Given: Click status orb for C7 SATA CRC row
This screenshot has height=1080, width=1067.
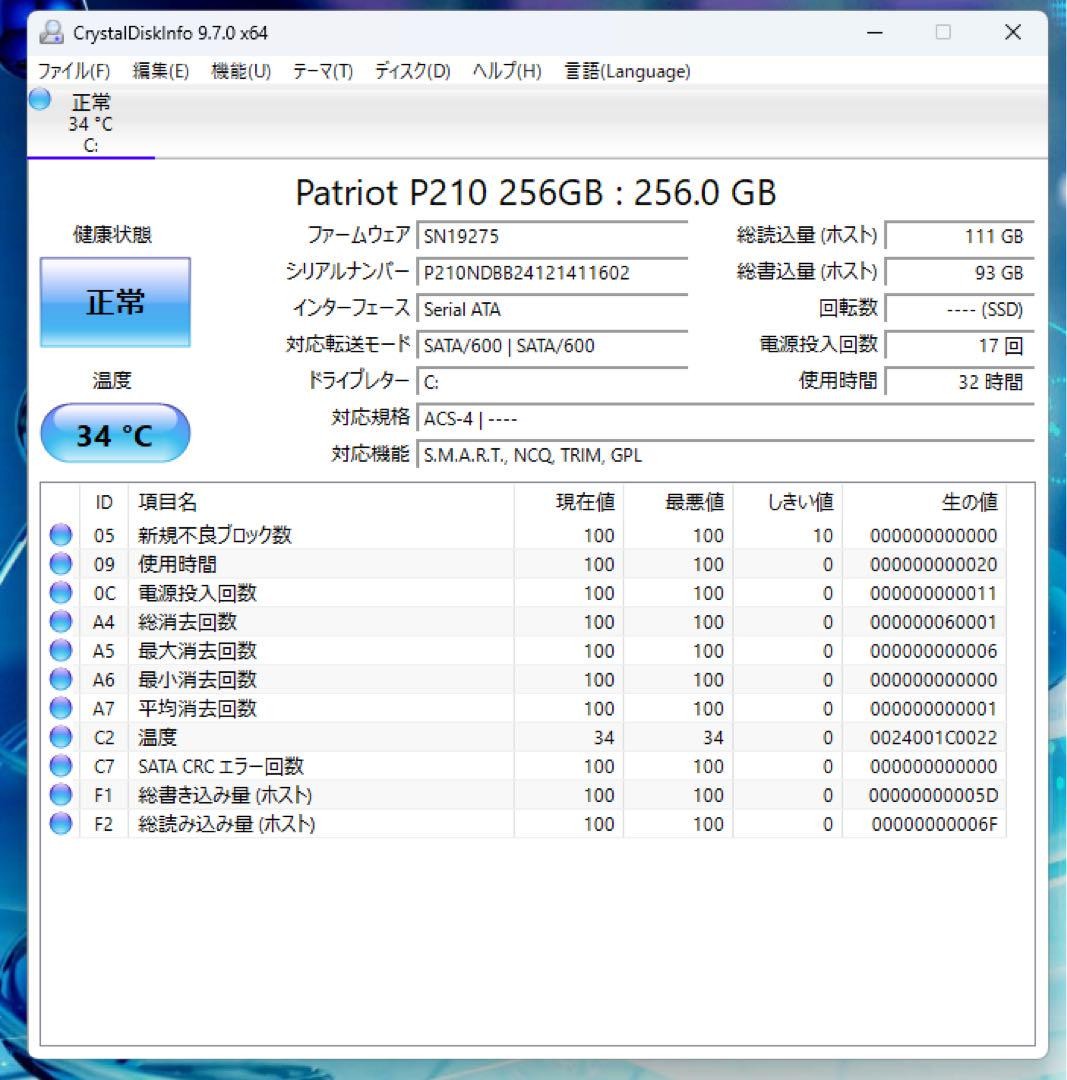Looking at the screenshot, I should point(61,766).
